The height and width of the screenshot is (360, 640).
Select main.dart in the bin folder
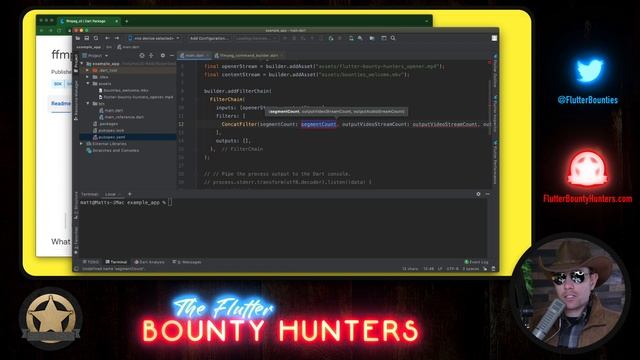click(x=111, y=110)
